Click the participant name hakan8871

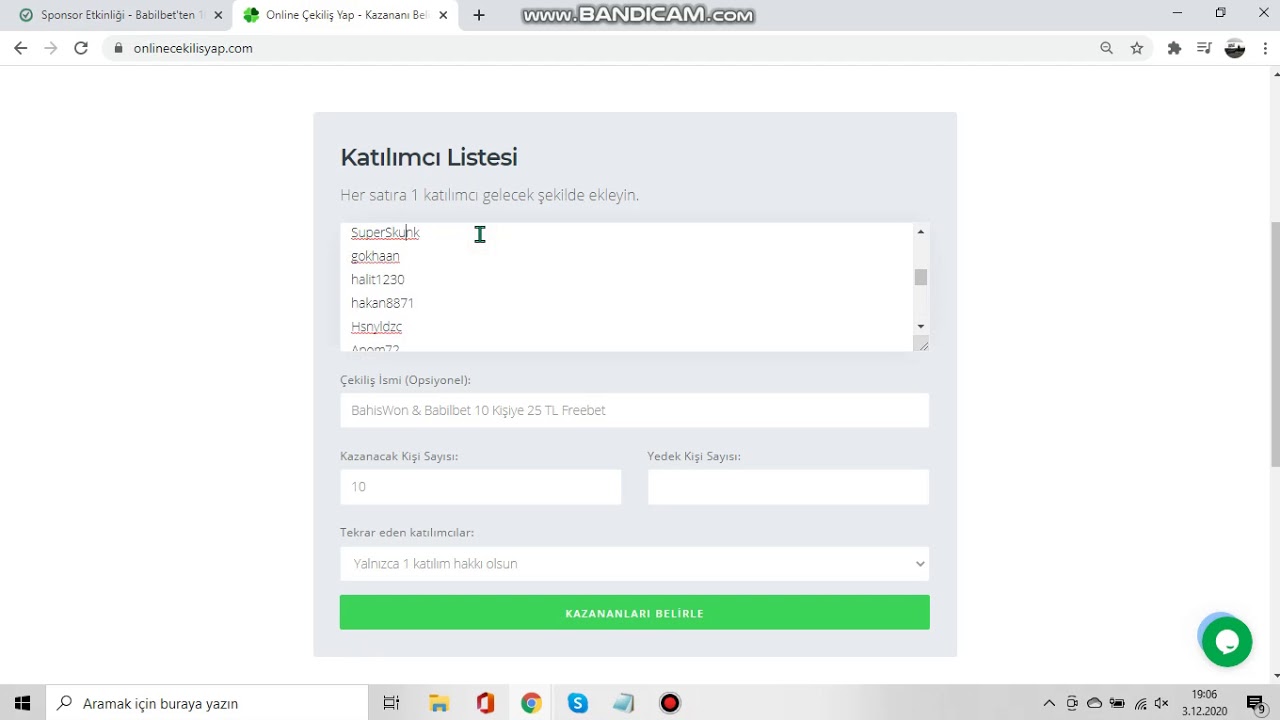click(382, 303)
